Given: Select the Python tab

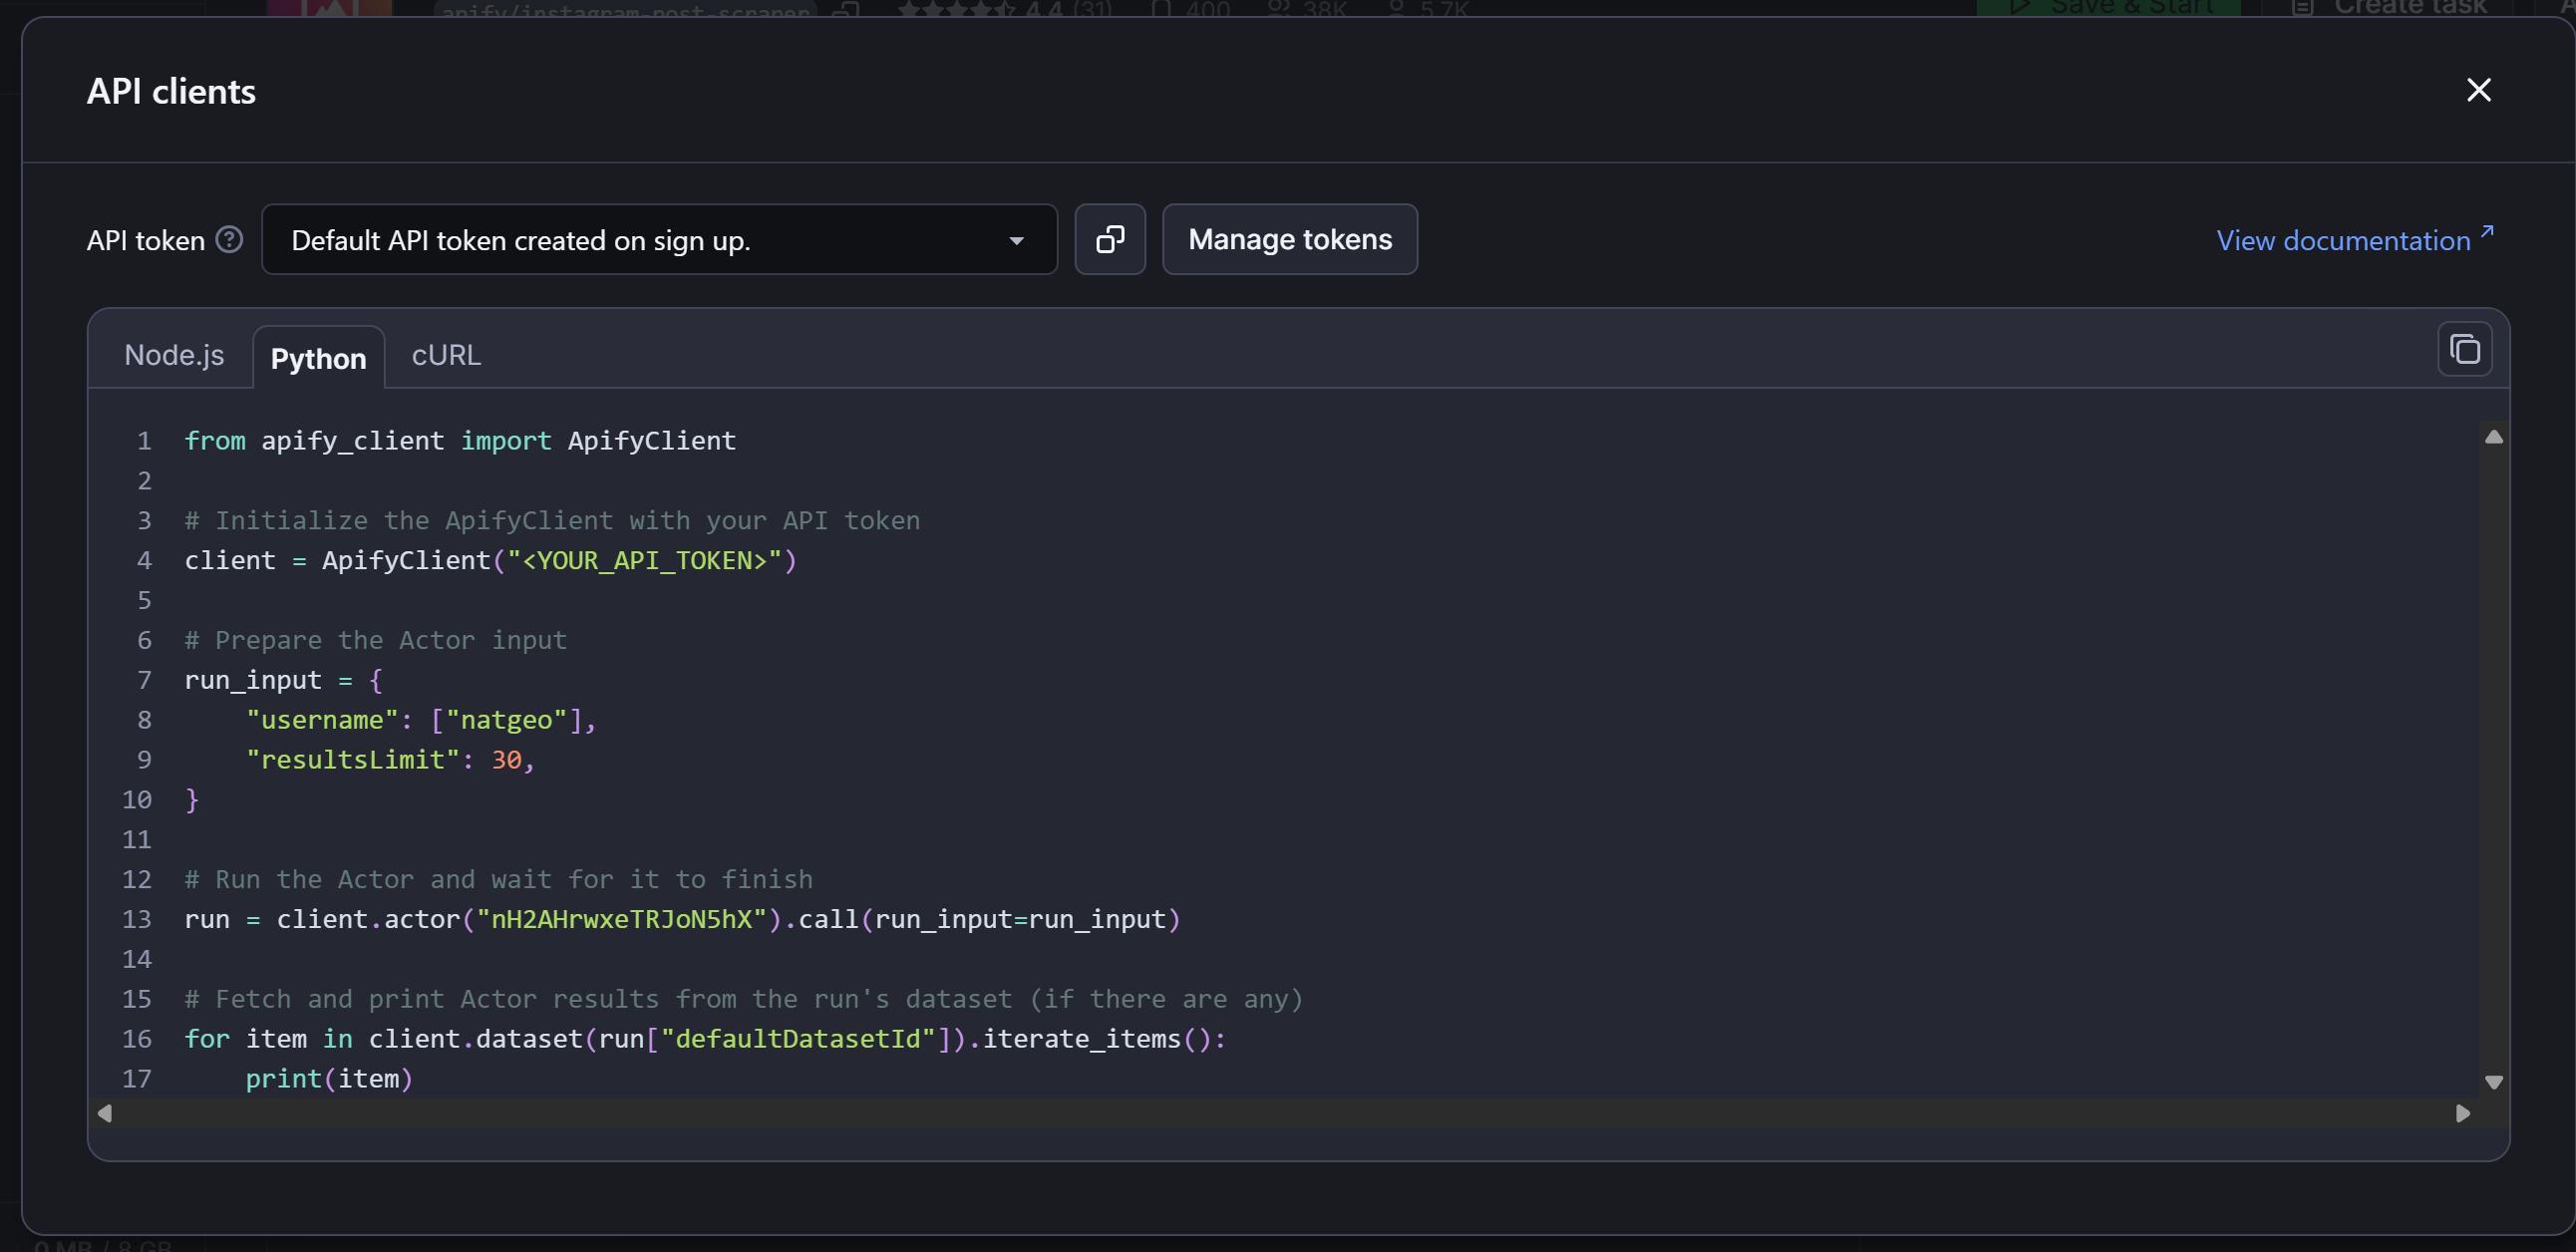Looking at the screenshot, I should [x=318, y=358].
